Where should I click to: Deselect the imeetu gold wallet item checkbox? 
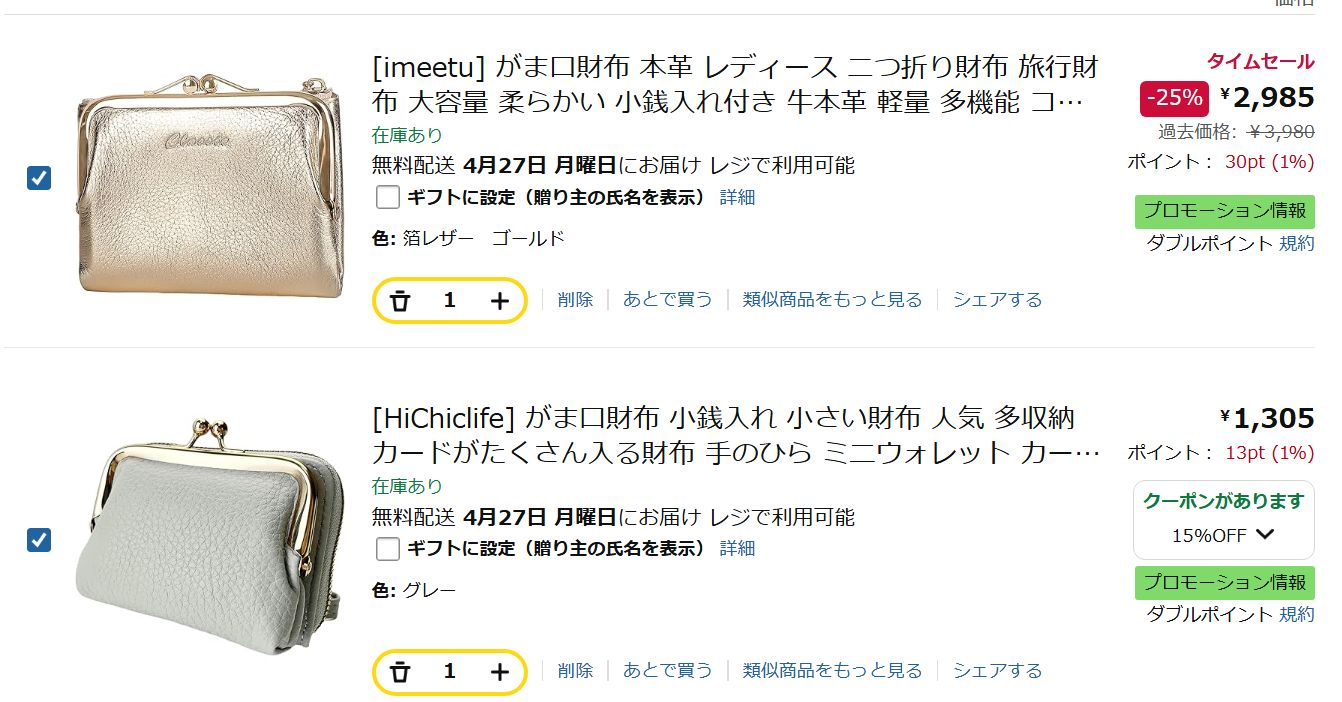38,178
